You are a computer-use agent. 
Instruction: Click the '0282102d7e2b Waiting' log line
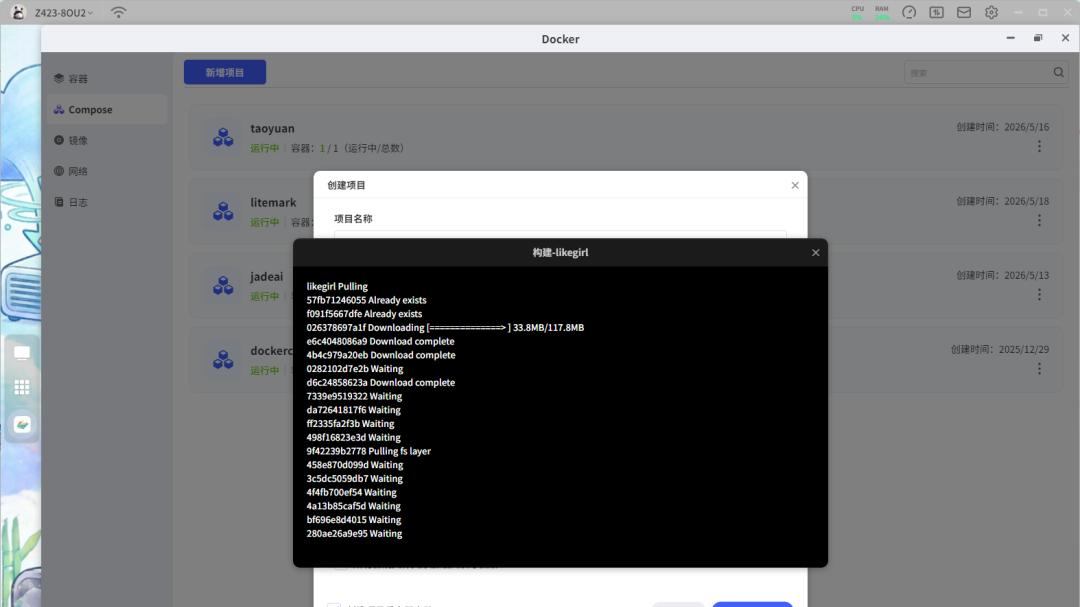(x=355, y=369)
